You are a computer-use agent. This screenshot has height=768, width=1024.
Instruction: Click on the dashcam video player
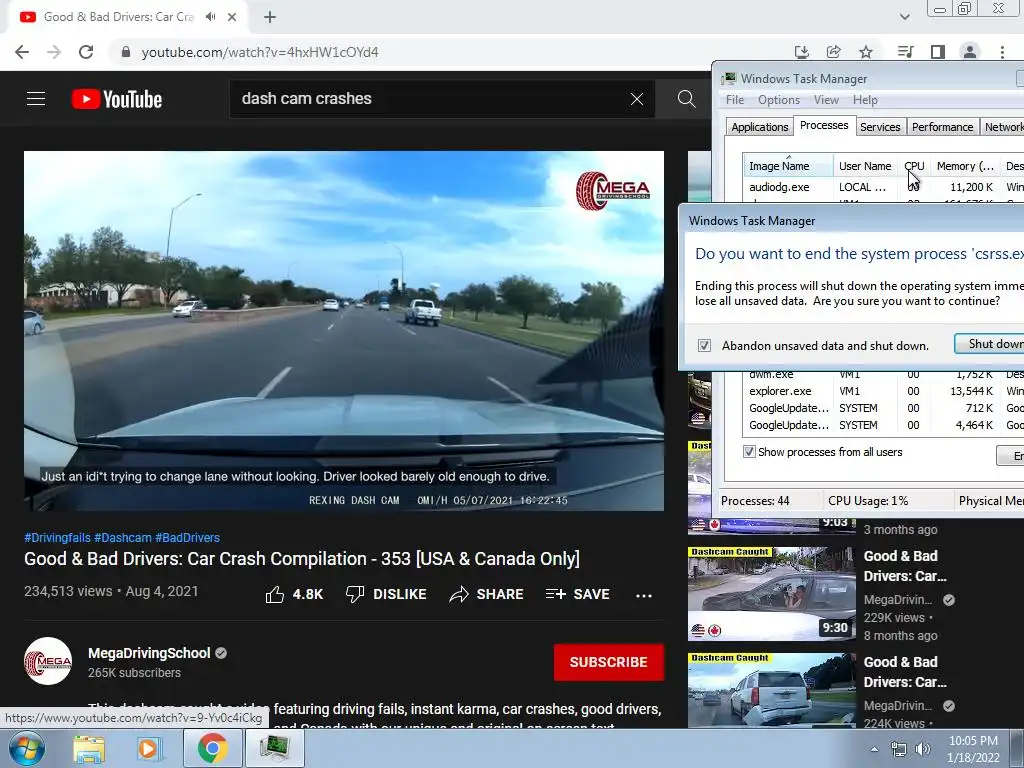344,331
